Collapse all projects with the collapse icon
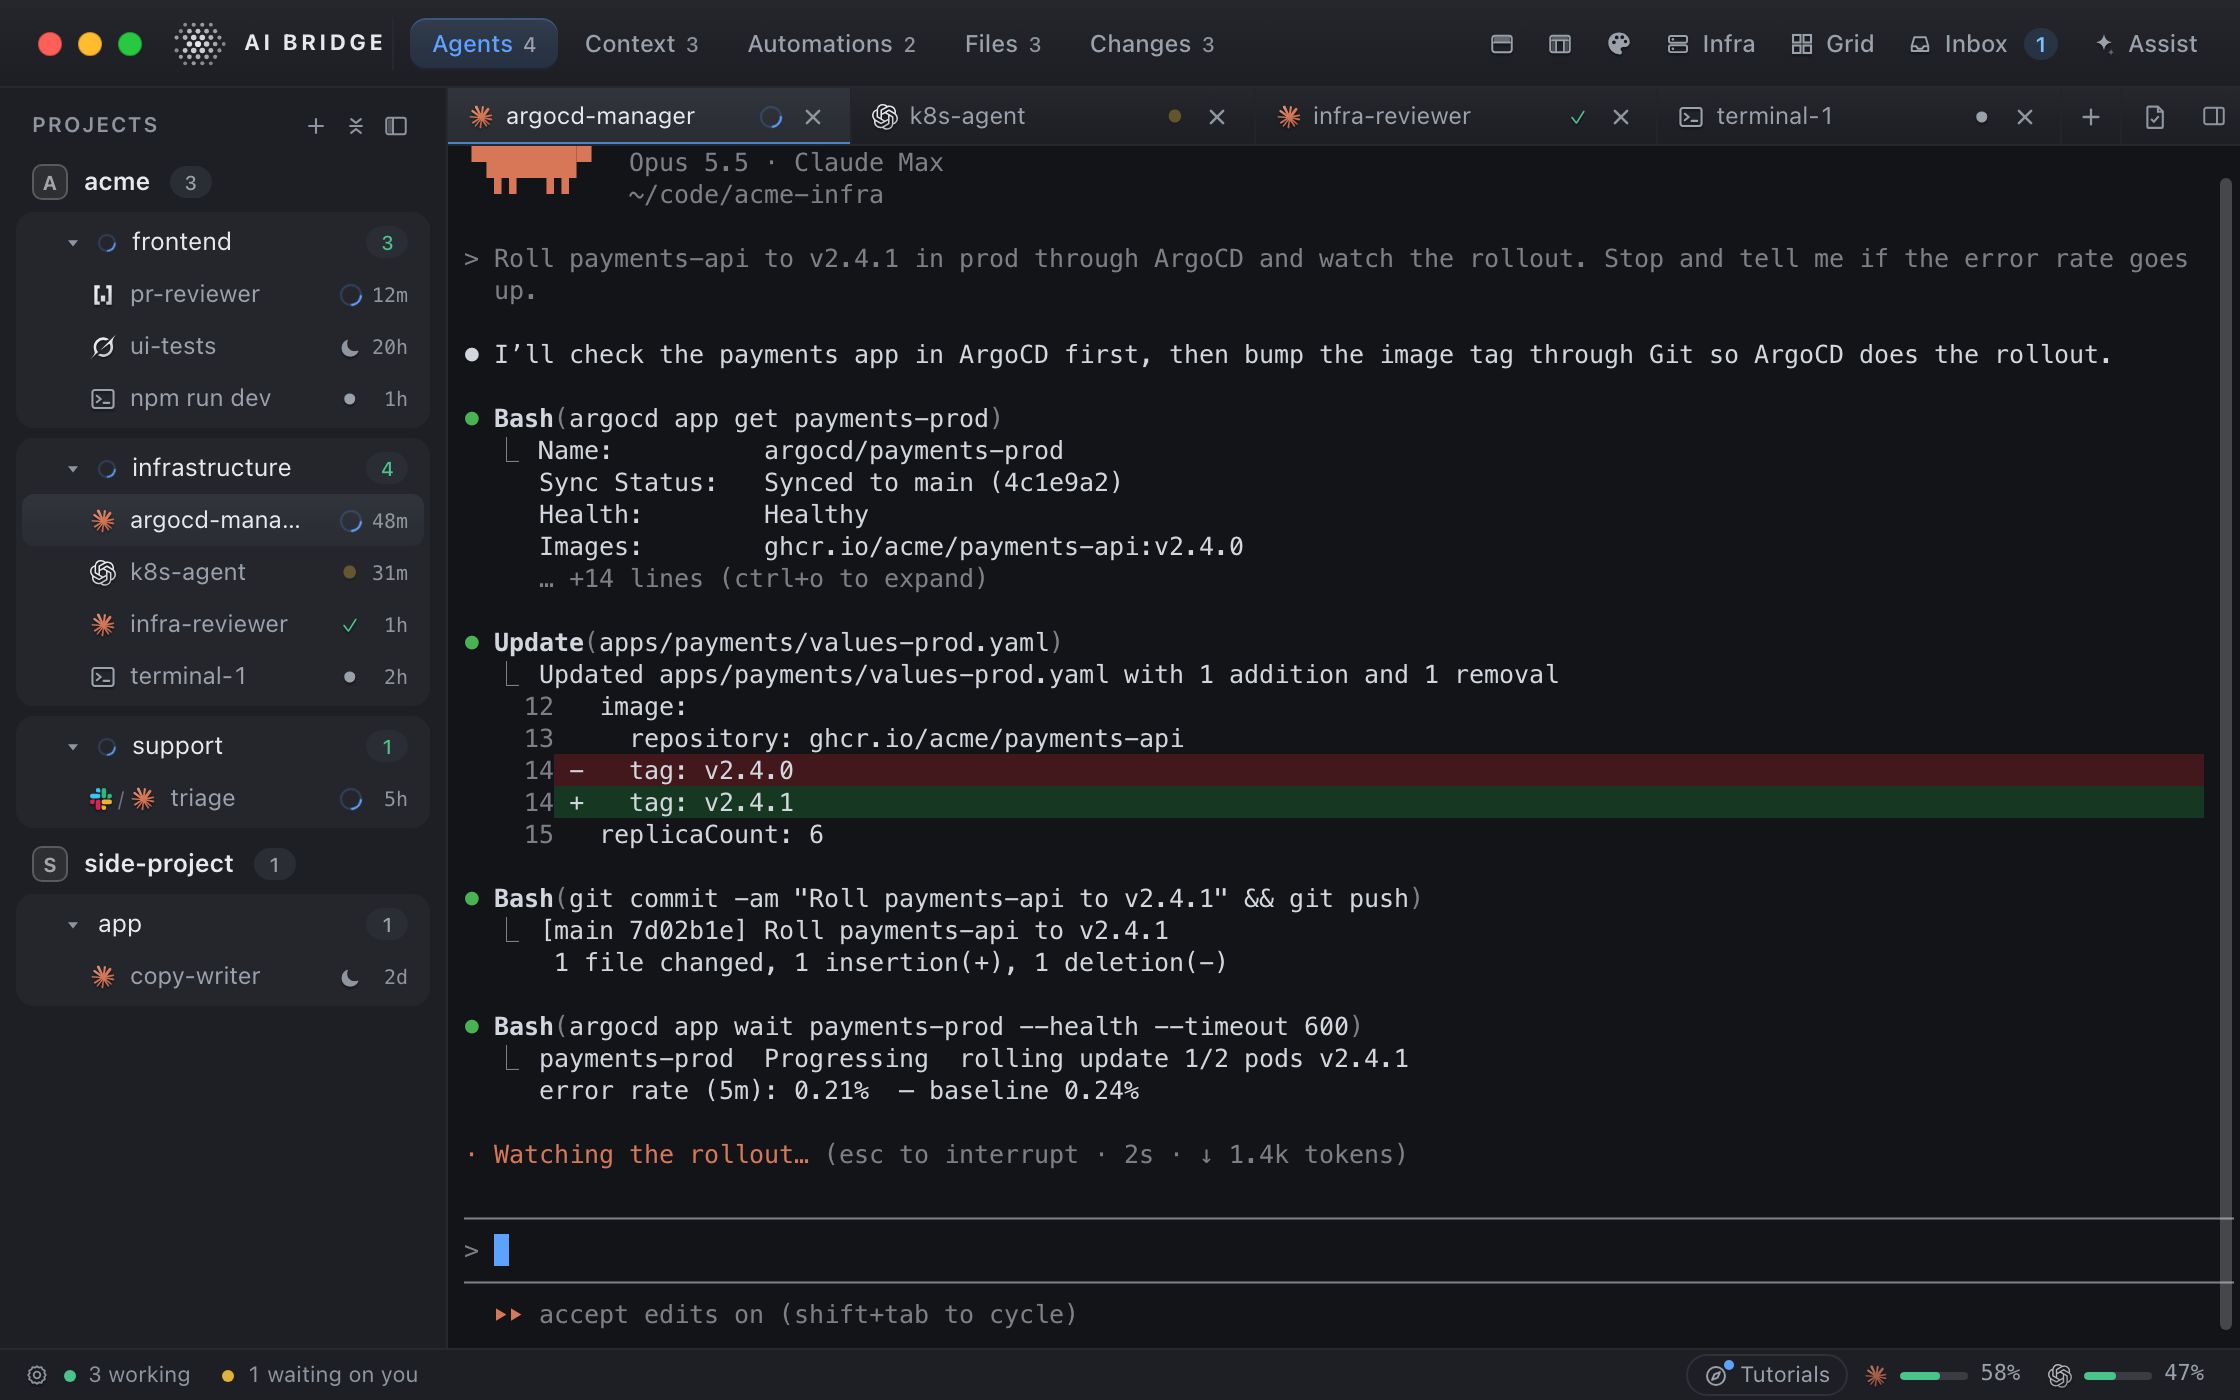Viewport: 2240px width, 1400px height. coord(356,126)
